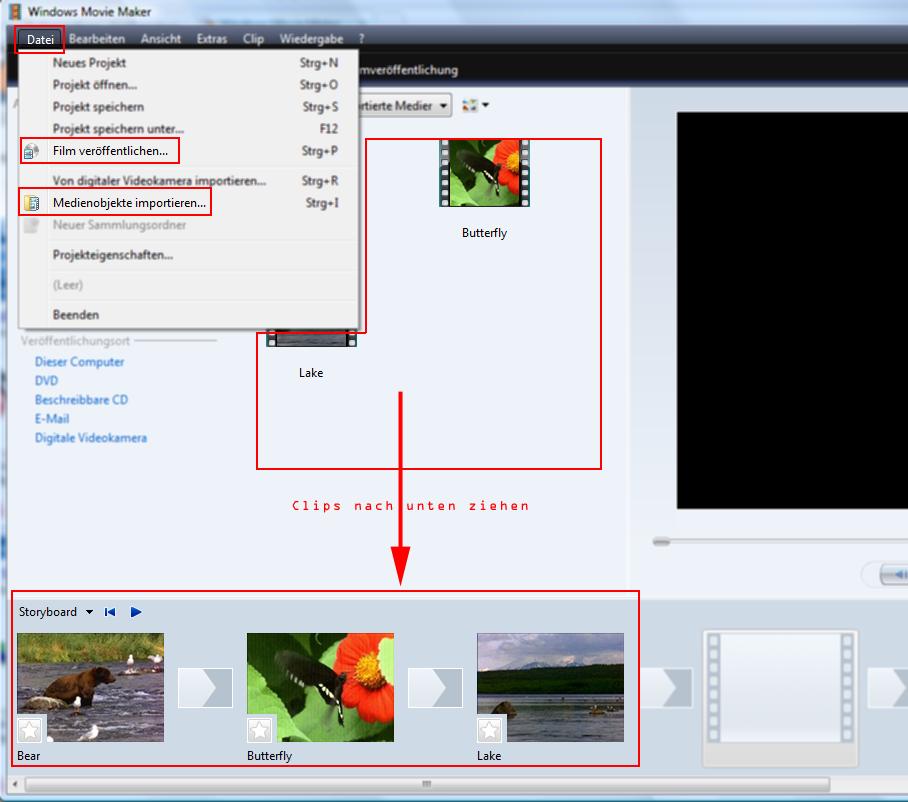Click the Beschreibbare CD link
Screen dimensions: 908x802
(82, 400)
